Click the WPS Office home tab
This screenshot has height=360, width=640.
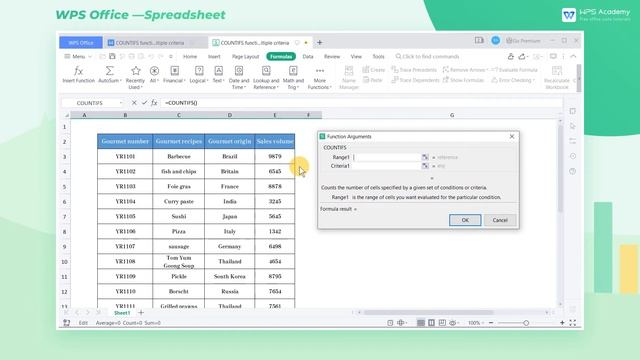click(81, 42)
